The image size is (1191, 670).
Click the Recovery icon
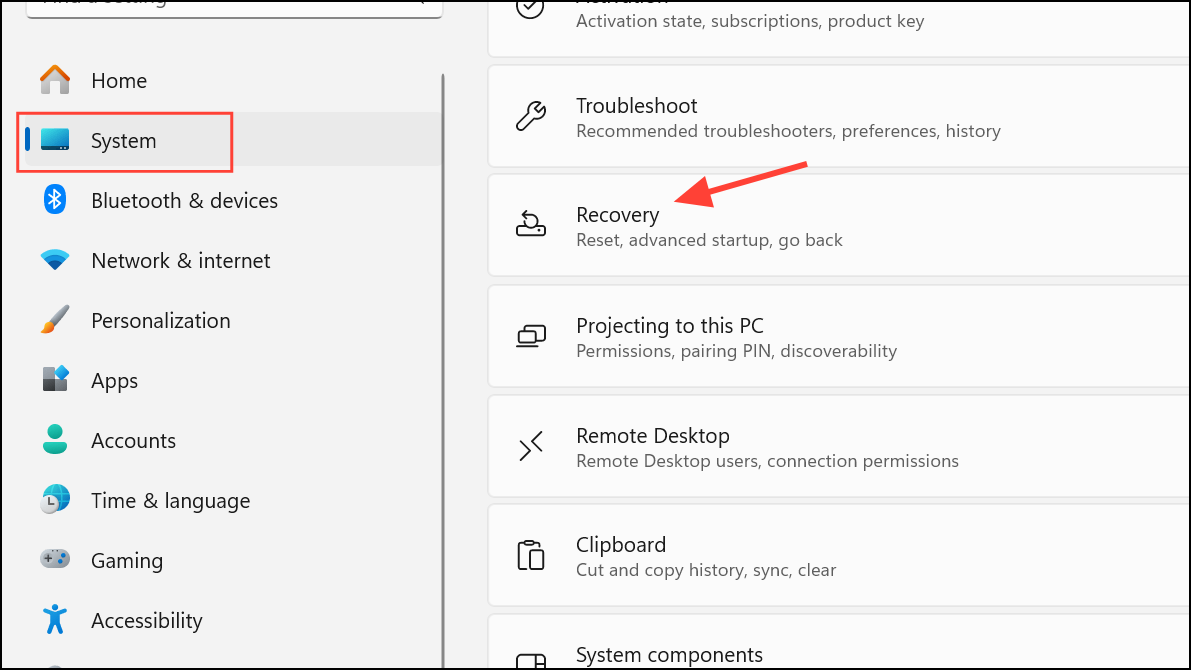531,226
